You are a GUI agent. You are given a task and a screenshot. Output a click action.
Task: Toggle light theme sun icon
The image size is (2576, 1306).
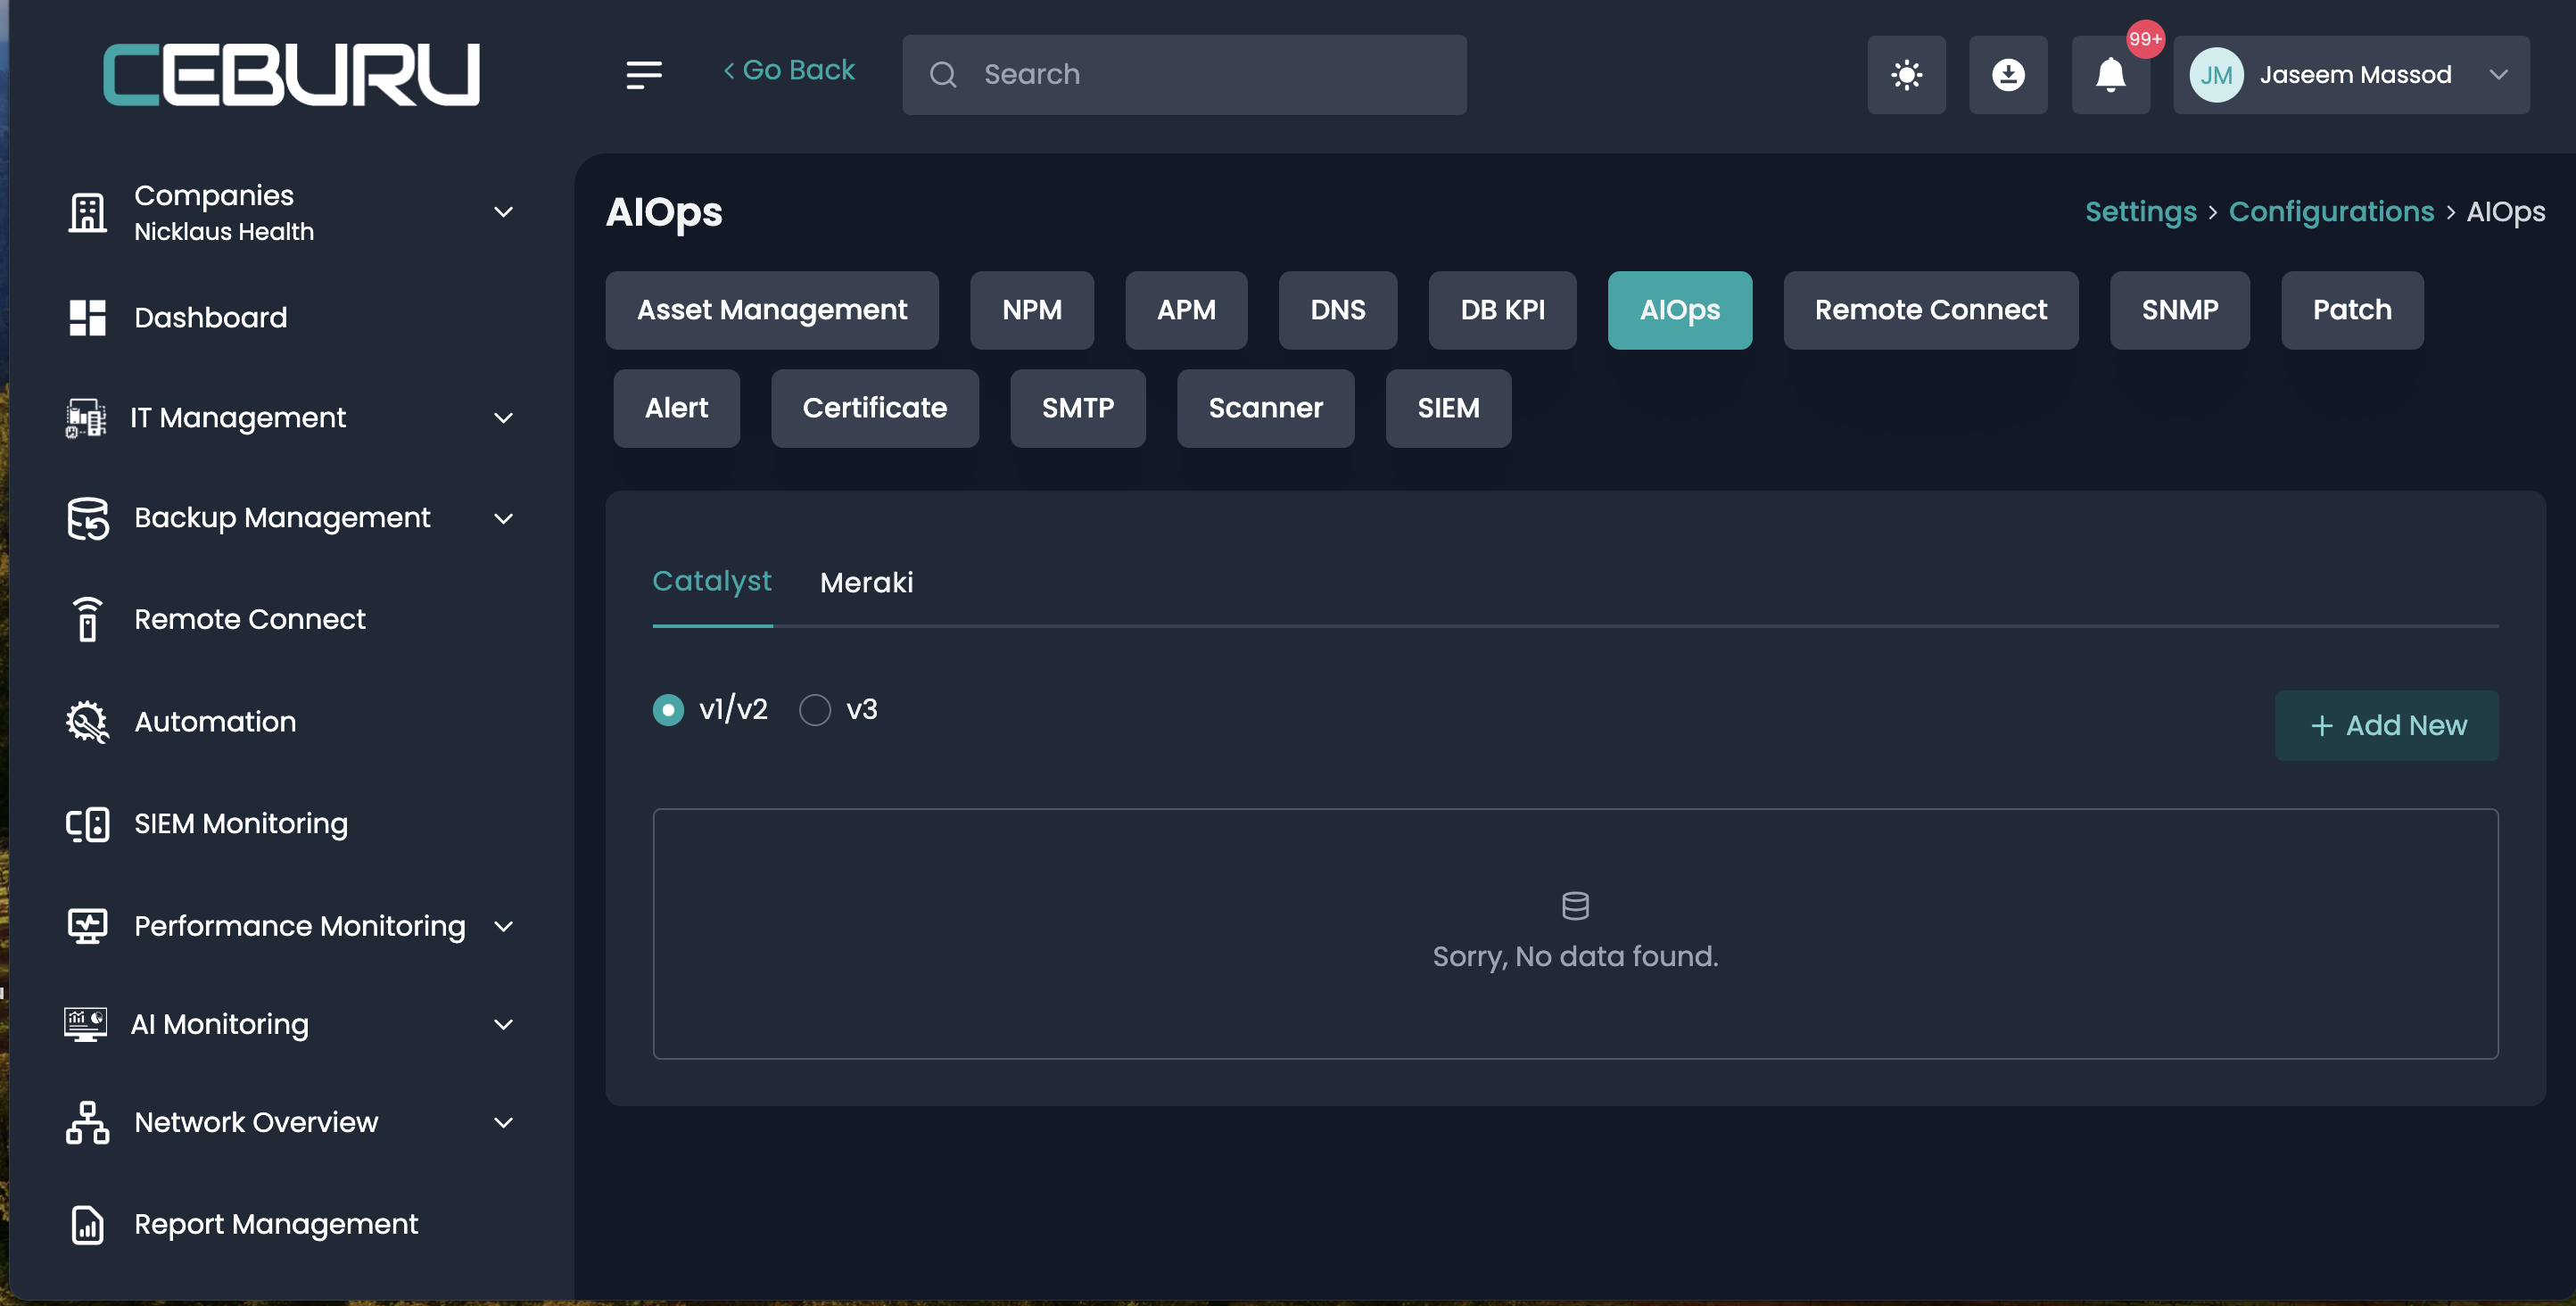(1906, 75)
